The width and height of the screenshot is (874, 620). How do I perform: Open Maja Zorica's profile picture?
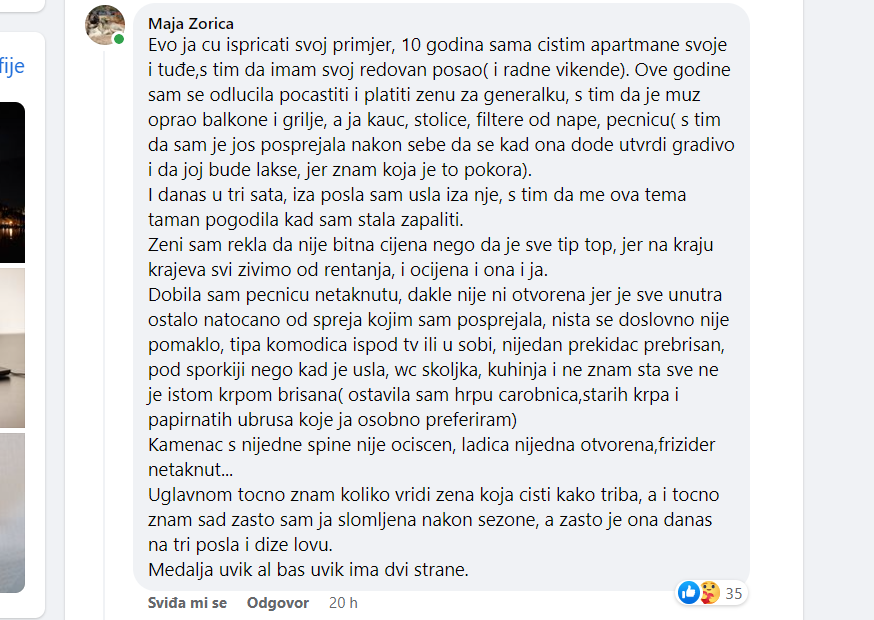(105, 25)
